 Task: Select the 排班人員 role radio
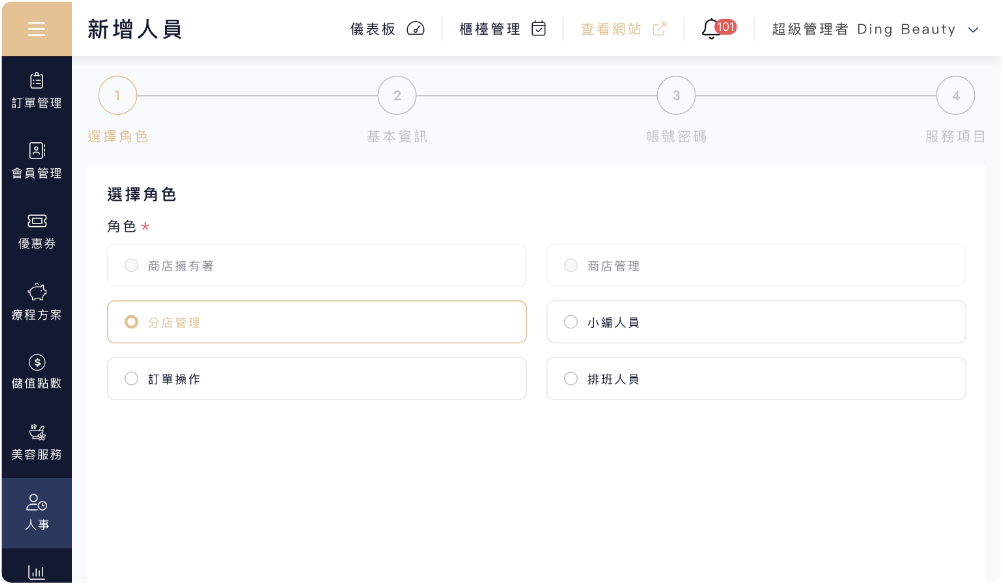click(x=571, y=378)
